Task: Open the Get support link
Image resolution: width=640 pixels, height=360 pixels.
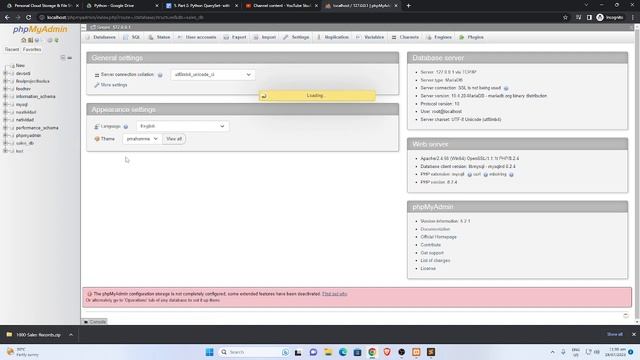Action: coord(432,253)
